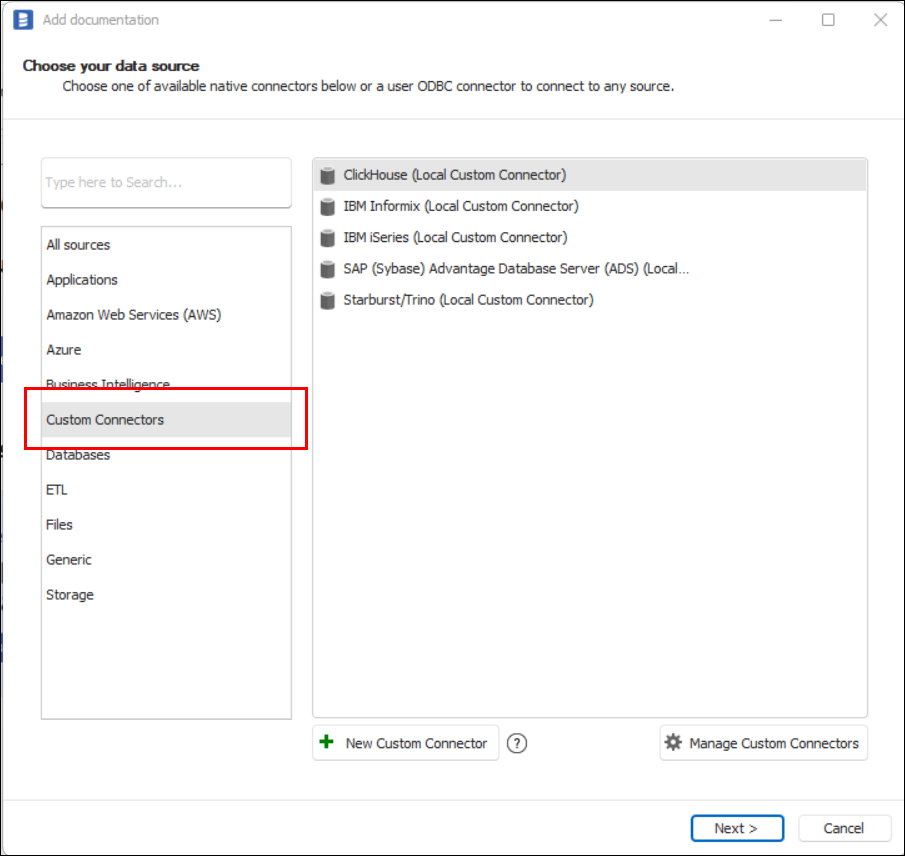Click the SAP Advantage Database Server icon

[x=327, y=269]
